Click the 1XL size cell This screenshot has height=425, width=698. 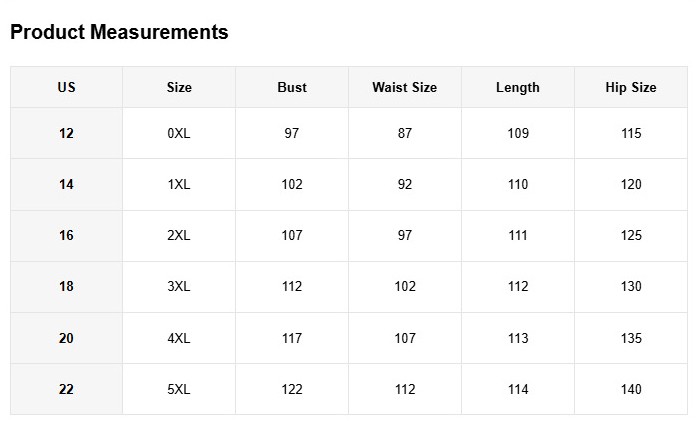click(179, 185)
